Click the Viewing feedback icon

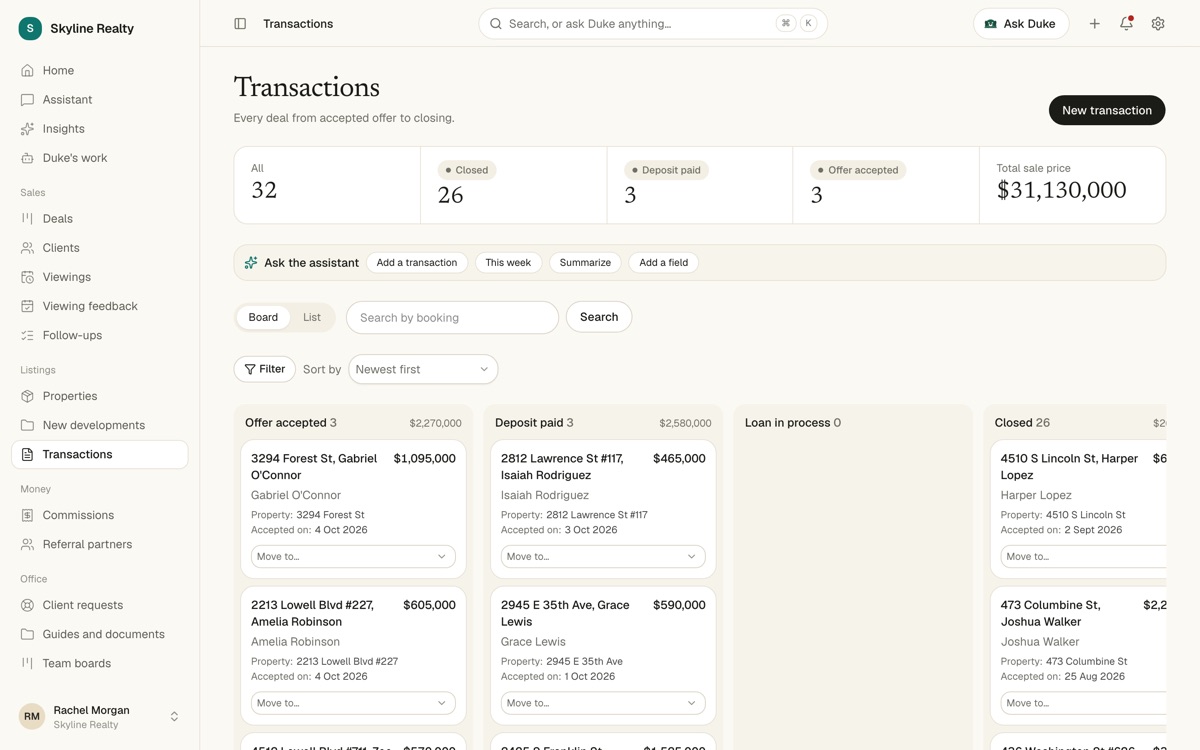click(27, 306)
